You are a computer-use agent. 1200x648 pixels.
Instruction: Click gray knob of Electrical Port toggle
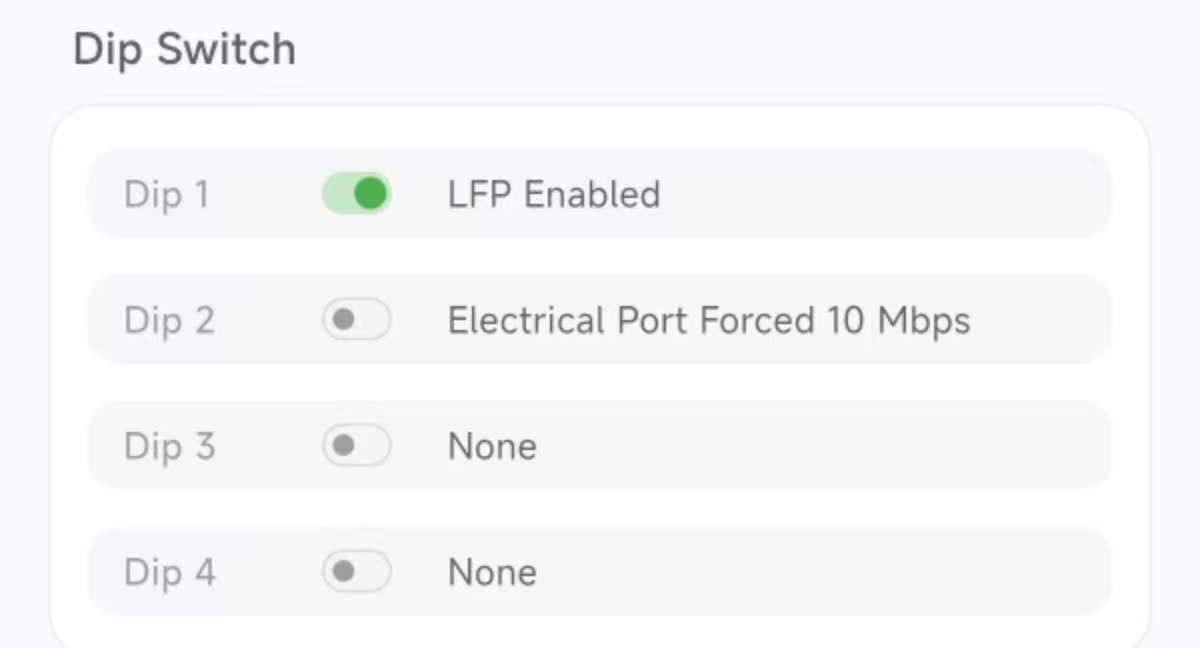coord(343,320)
